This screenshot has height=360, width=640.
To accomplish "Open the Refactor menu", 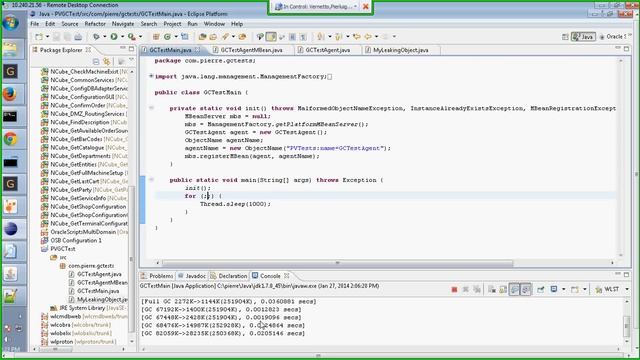I will 95,24.
